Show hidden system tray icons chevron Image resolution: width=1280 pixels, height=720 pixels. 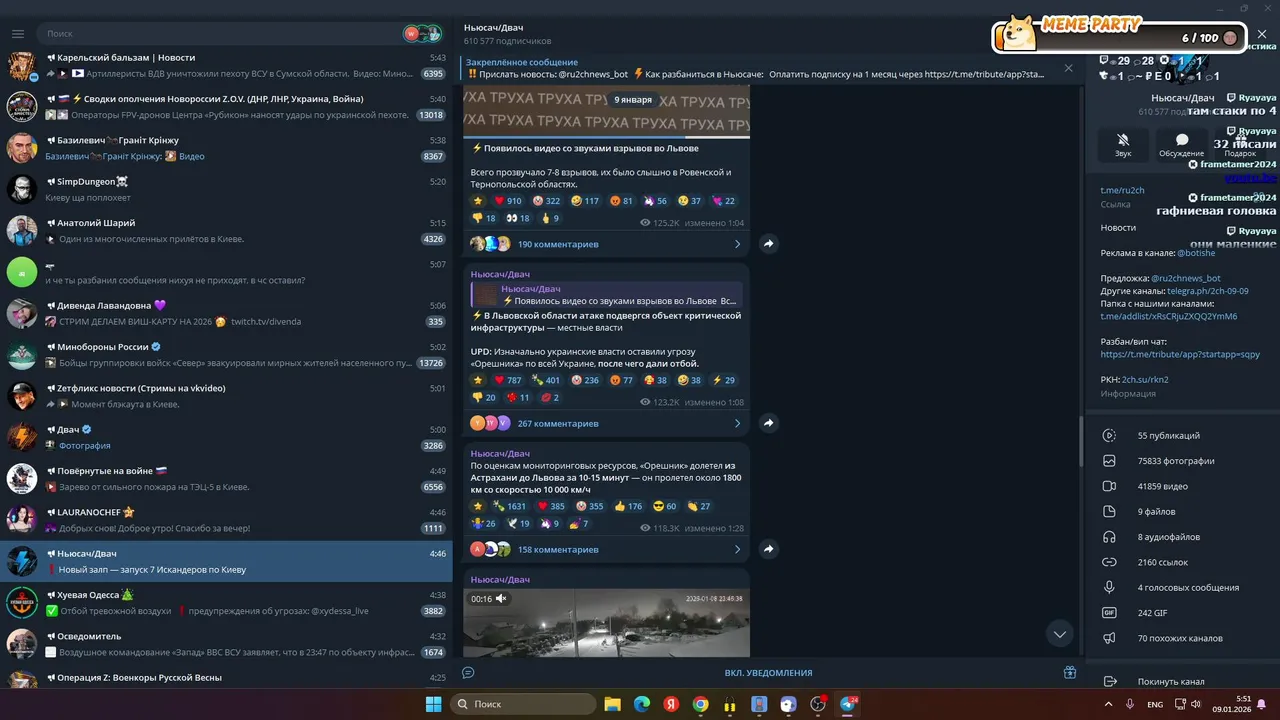pyautogui.click(x=1108, y=704)
